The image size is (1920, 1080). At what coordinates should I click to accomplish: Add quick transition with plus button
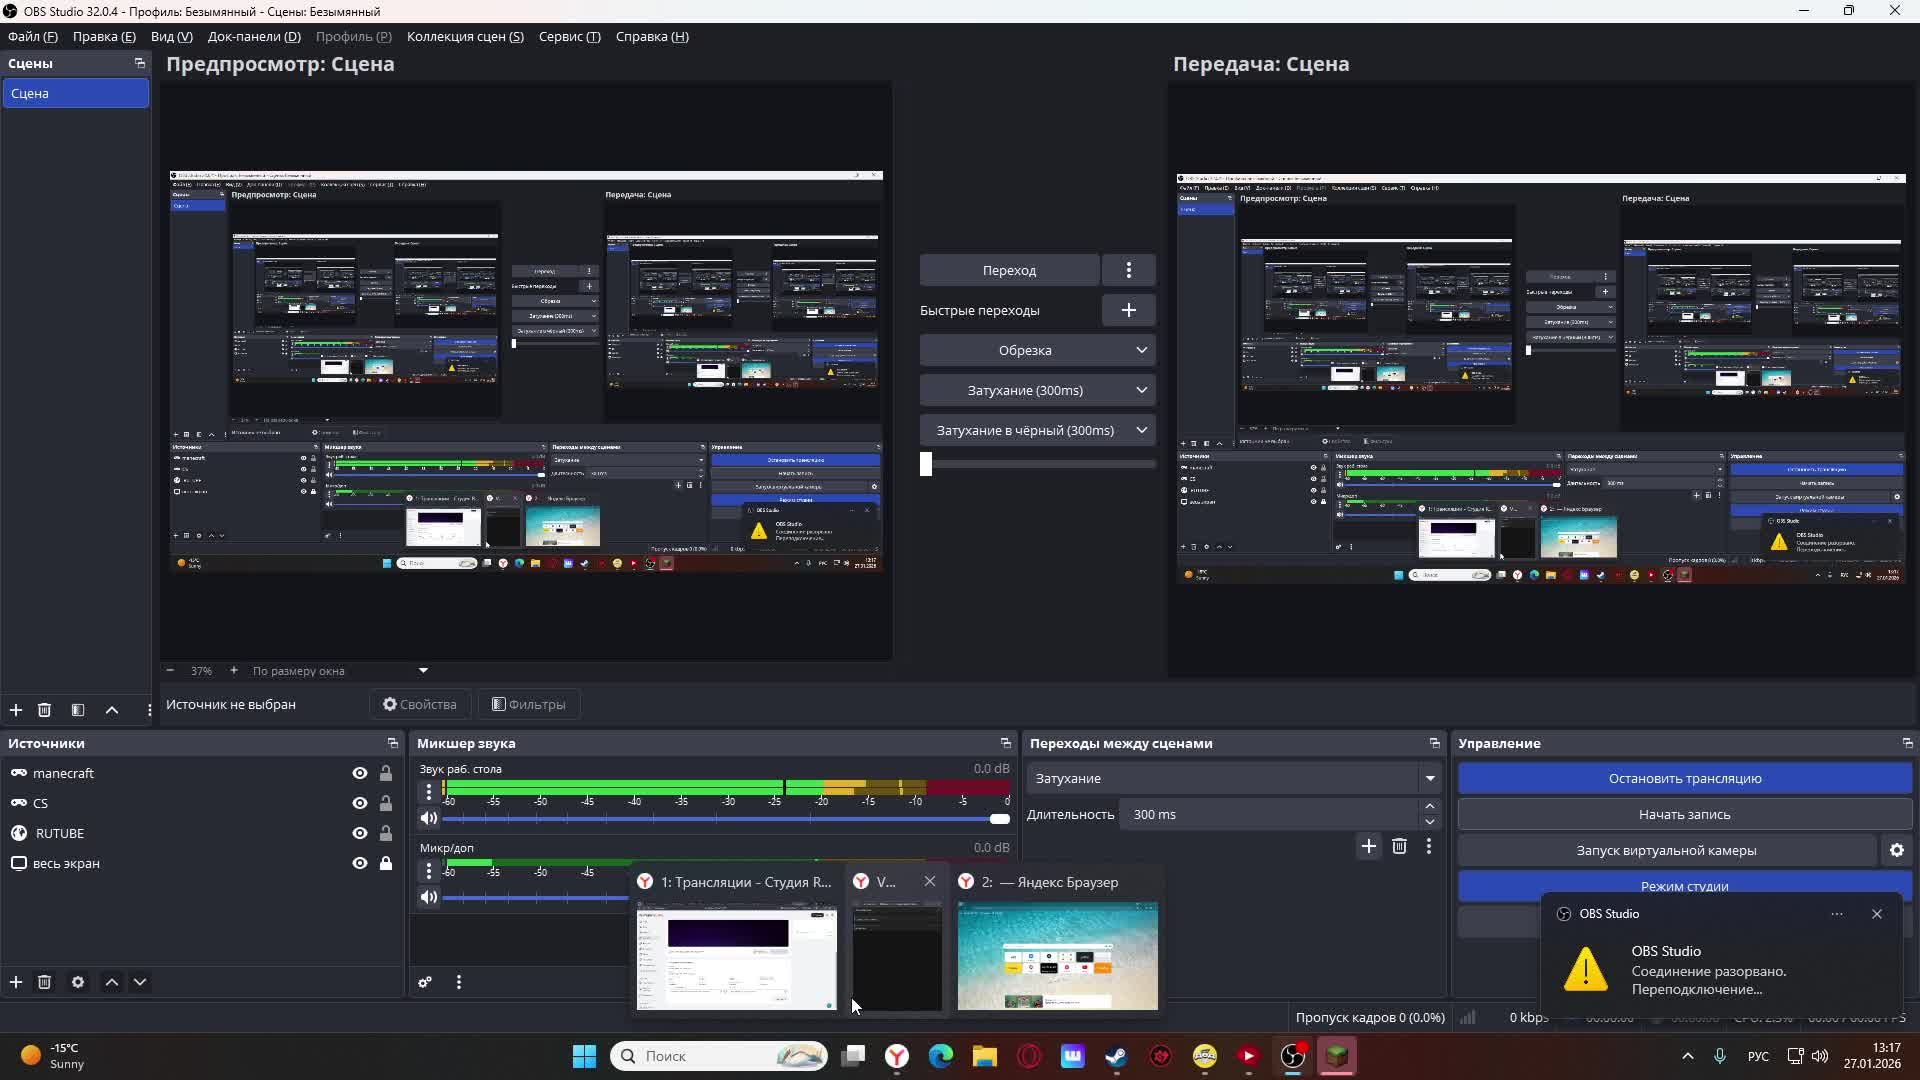[x=1128, y=310]
